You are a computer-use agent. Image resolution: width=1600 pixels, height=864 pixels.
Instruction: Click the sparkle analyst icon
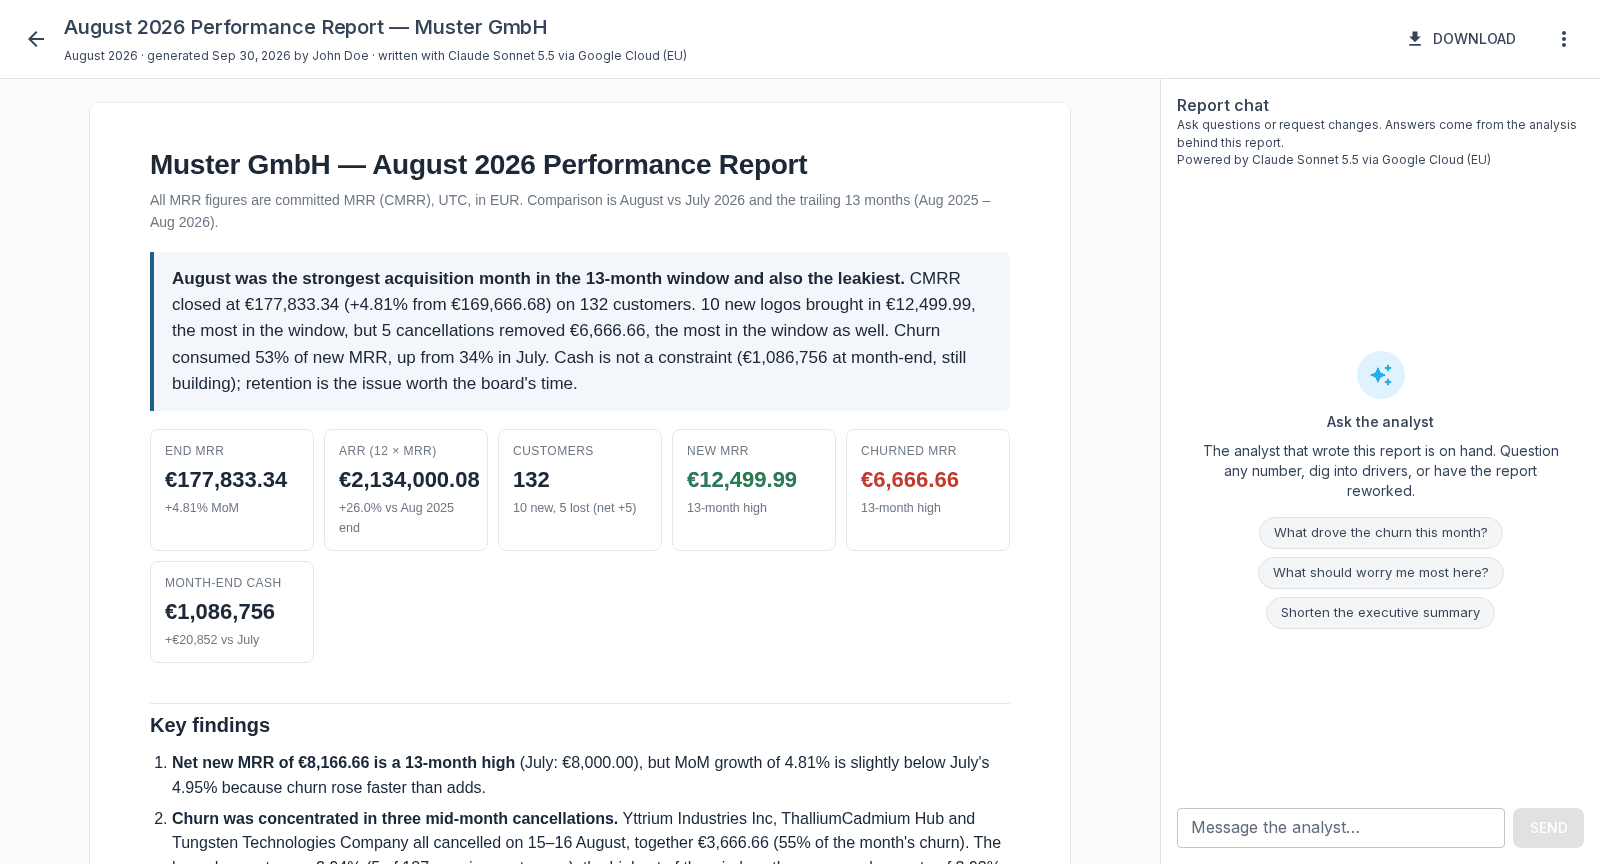pos(1381,375)
